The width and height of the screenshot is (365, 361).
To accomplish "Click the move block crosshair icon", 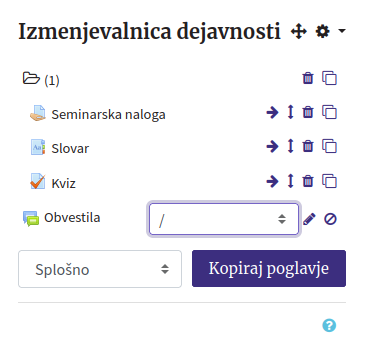I will pos(298,32).
